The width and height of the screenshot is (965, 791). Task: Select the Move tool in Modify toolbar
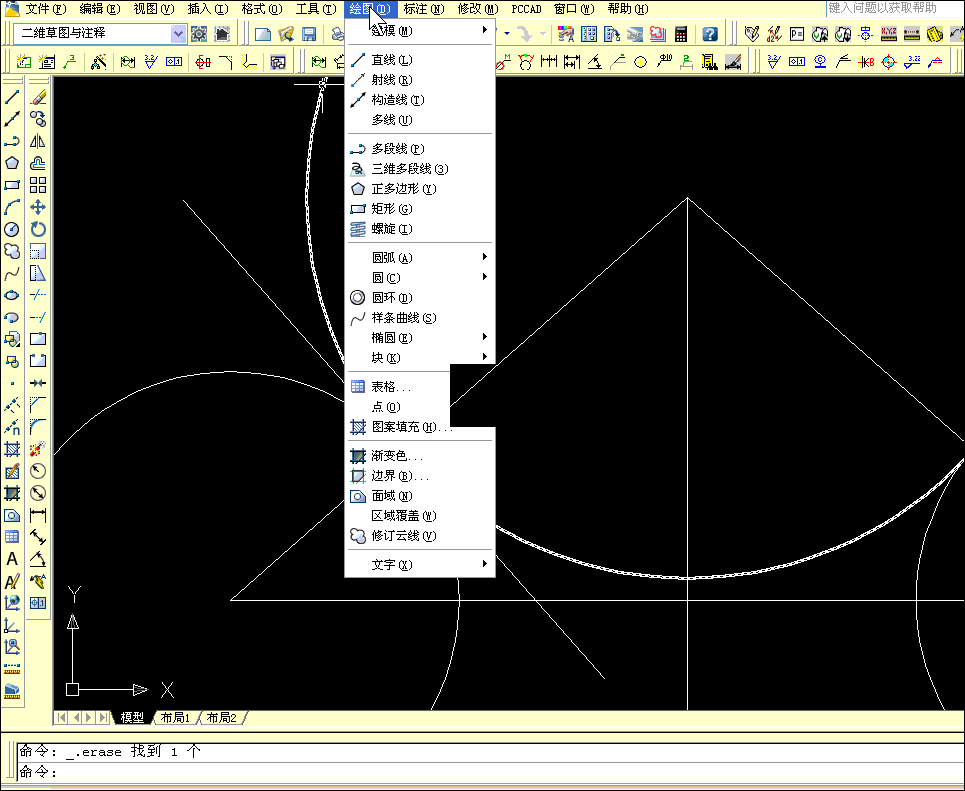pyautogui.click(x=38, y=207)
